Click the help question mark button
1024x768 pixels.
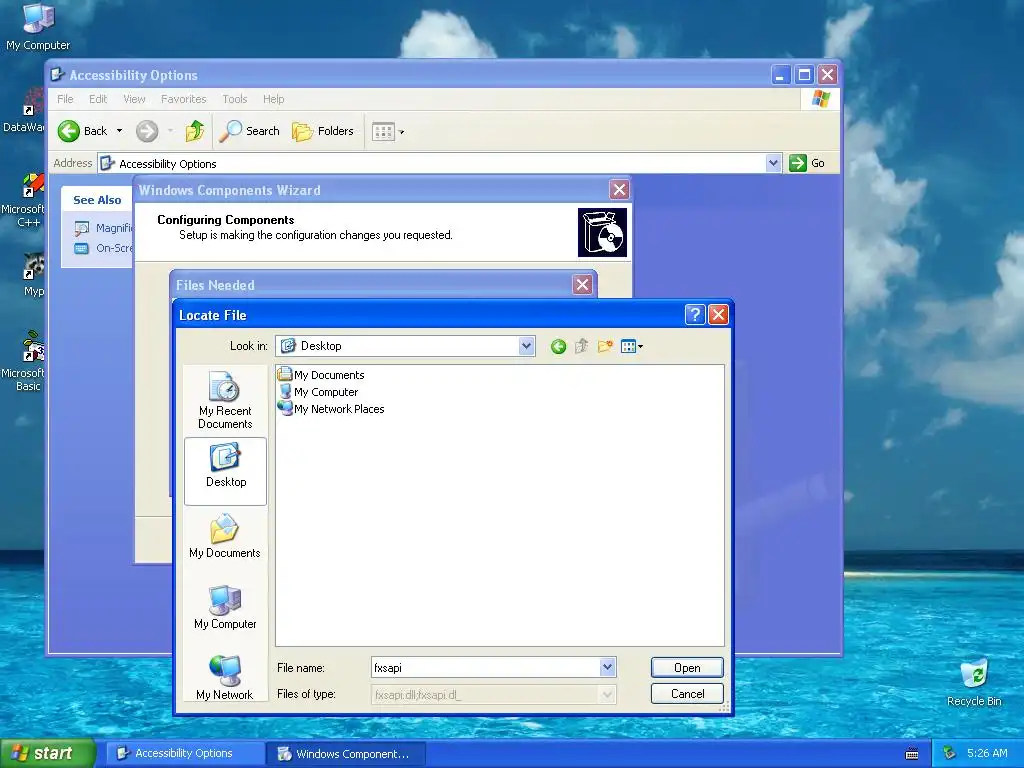[695, 315]
